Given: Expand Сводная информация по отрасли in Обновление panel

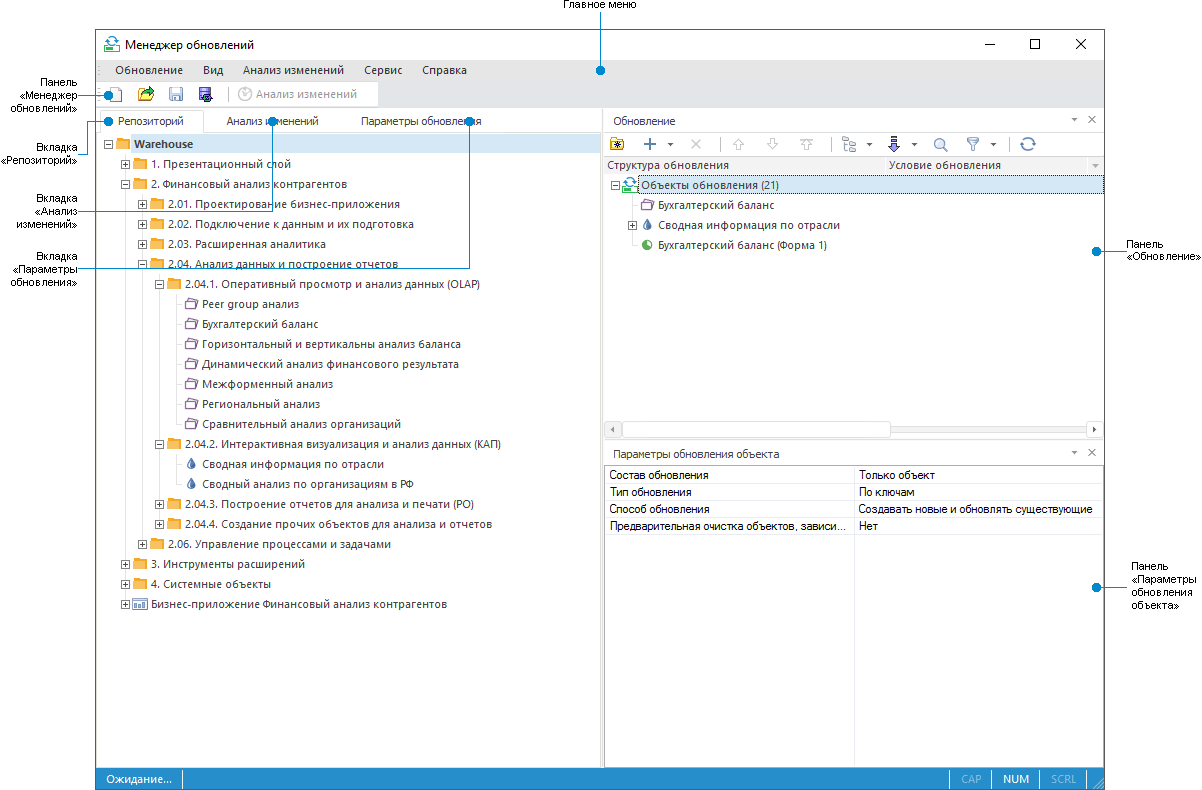Looking at the screenshot, I should [x=632, y=225].
